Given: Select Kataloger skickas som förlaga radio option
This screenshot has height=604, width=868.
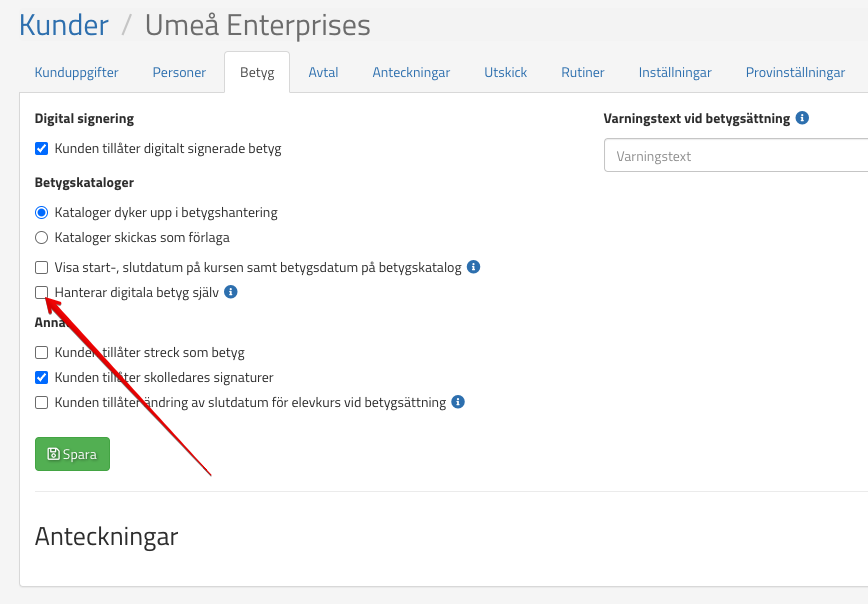Looking at the screenshot, I should coord(41,237).
